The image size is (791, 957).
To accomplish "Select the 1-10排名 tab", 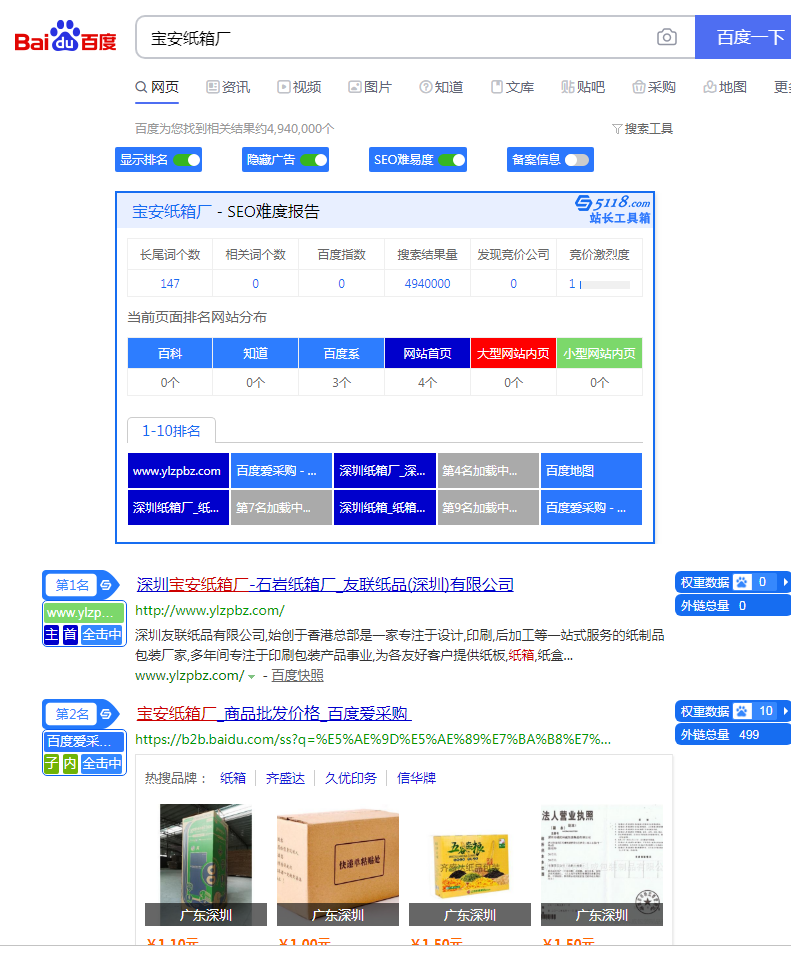I will tap(171, 431).
